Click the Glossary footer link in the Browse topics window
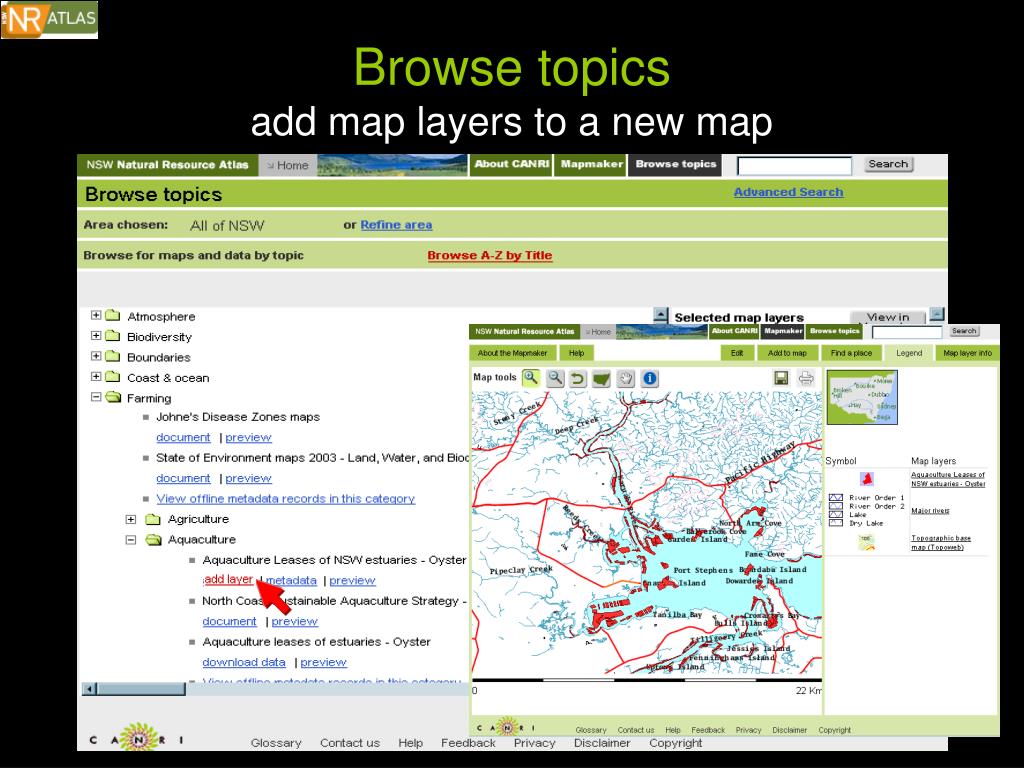Viewport: 1024px width, 768px height. tap(276, 743)
